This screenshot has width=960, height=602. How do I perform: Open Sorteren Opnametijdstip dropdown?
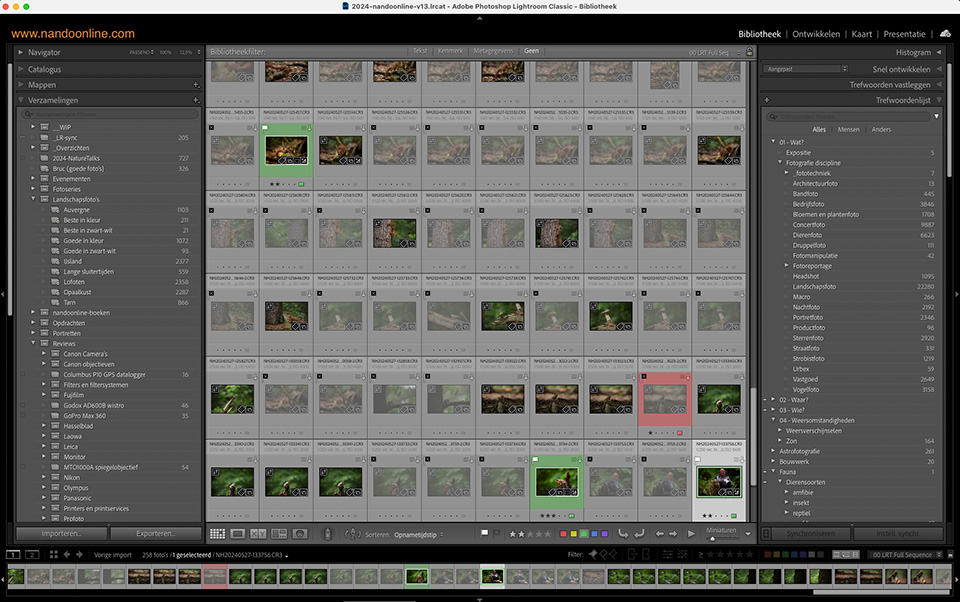419,535
